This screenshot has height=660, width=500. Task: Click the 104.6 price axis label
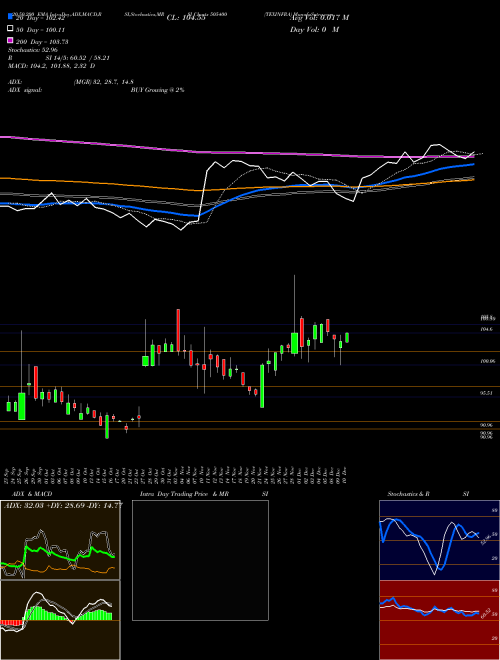(x=487, y=329)
